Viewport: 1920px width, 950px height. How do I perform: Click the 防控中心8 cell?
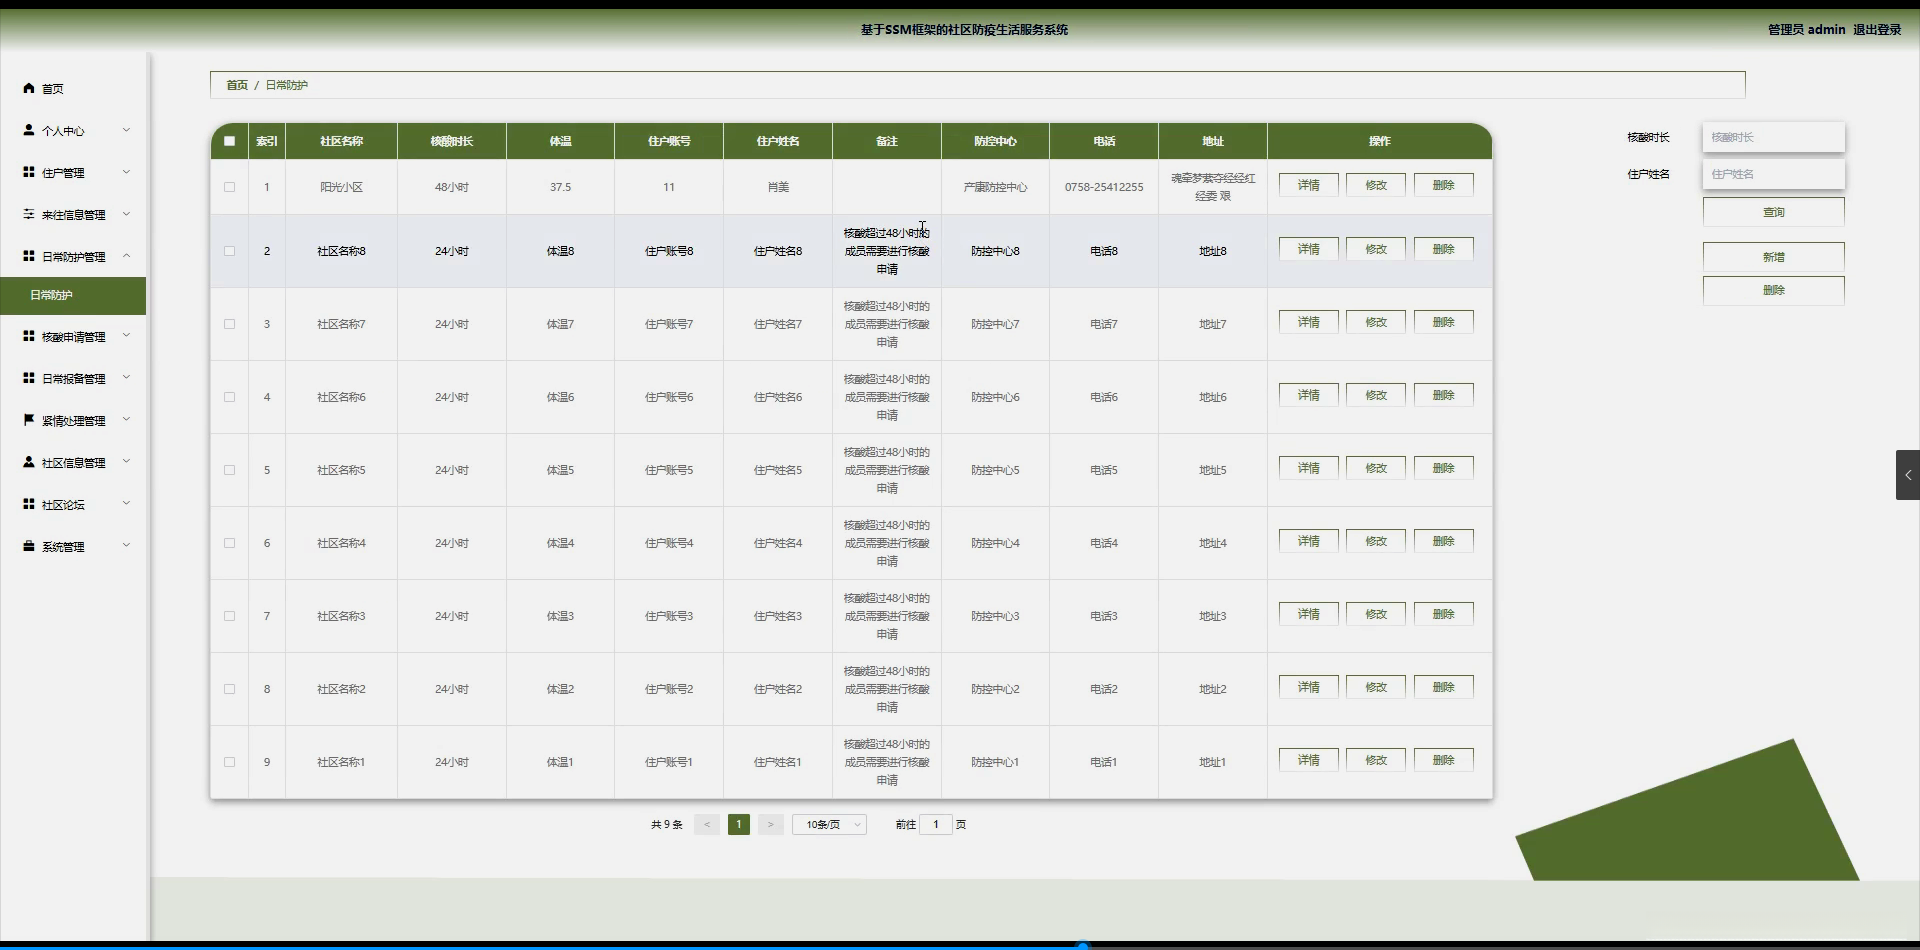[x=995, y=251]
